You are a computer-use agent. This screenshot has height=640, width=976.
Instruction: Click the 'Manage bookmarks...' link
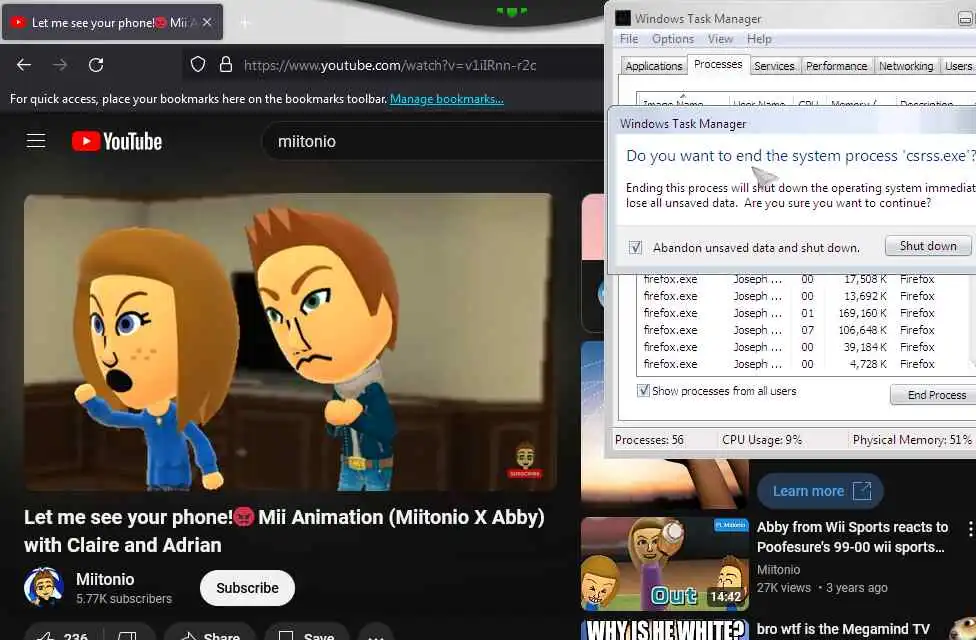(x=446, y=99)
